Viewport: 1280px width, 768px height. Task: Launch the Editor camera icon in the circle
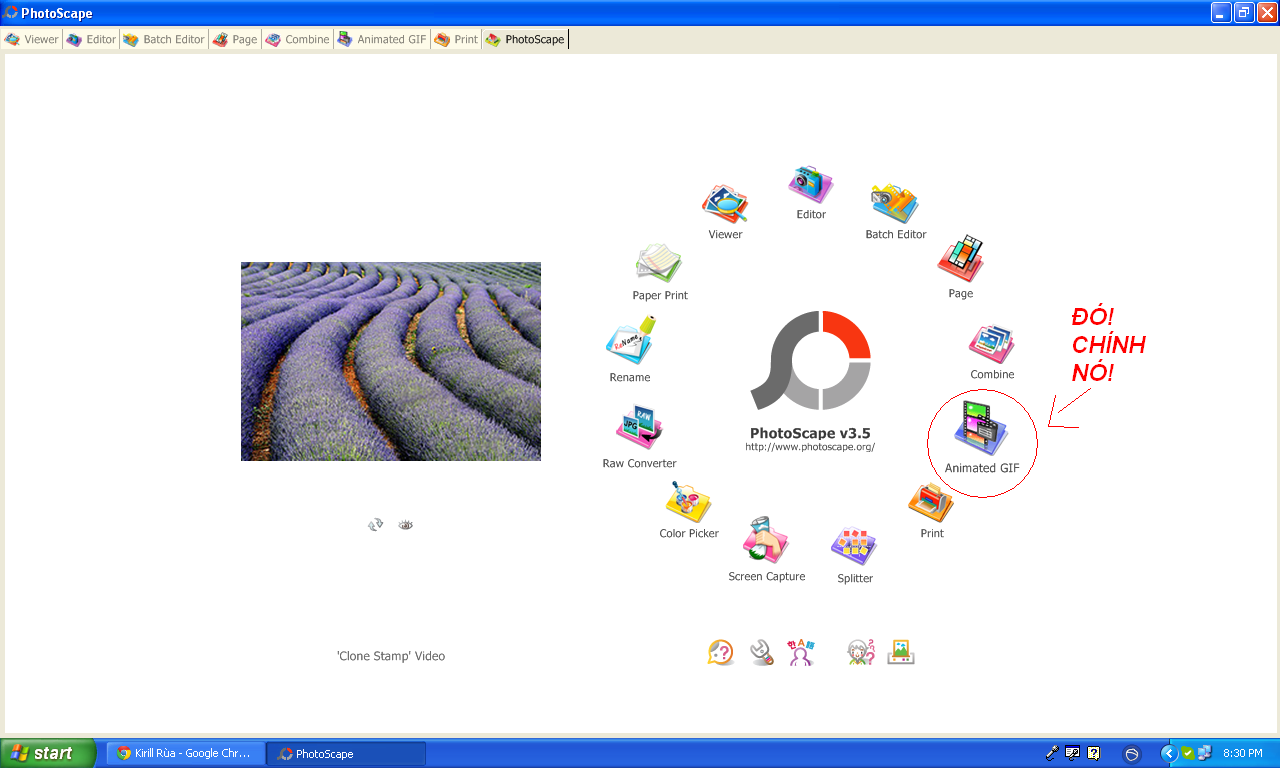click(x=810, y=185)
